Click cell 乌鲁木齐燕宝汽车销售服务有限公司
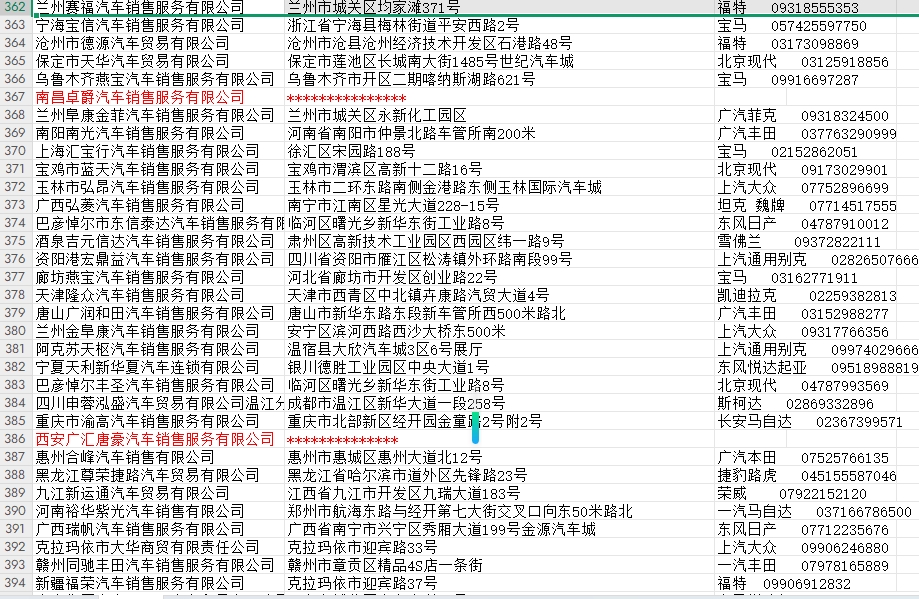Viewport: 919px width, 599px height. (155, 80)
